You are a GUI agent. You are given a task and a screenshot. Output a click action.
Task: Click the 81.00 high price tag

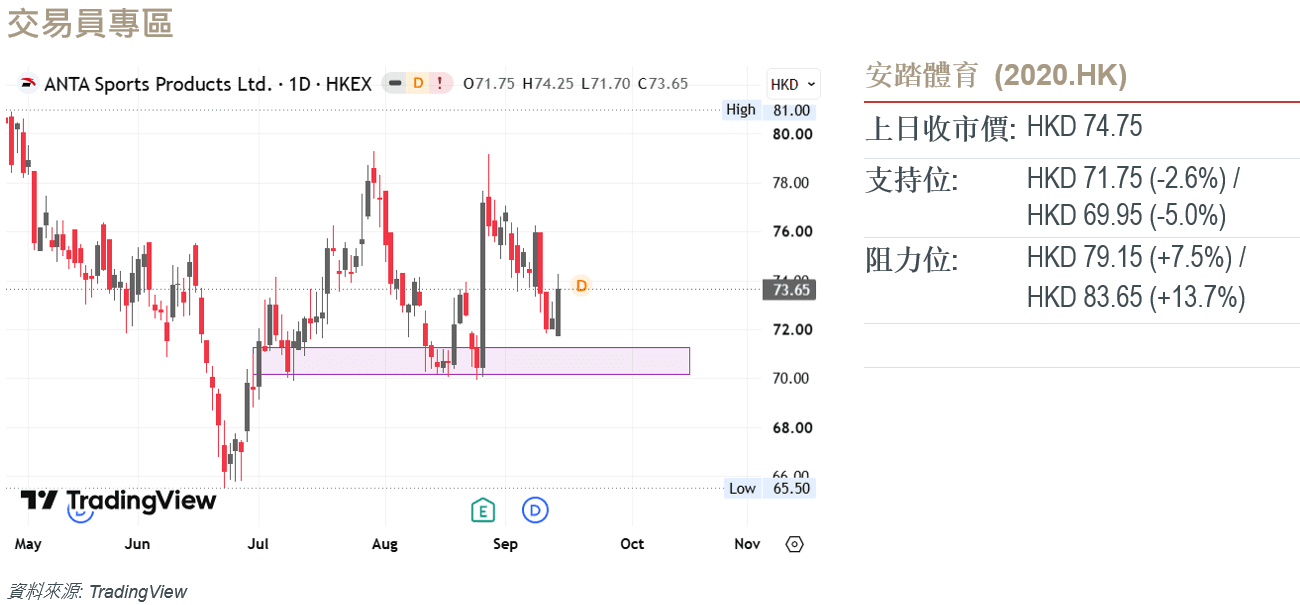[791, 110]
